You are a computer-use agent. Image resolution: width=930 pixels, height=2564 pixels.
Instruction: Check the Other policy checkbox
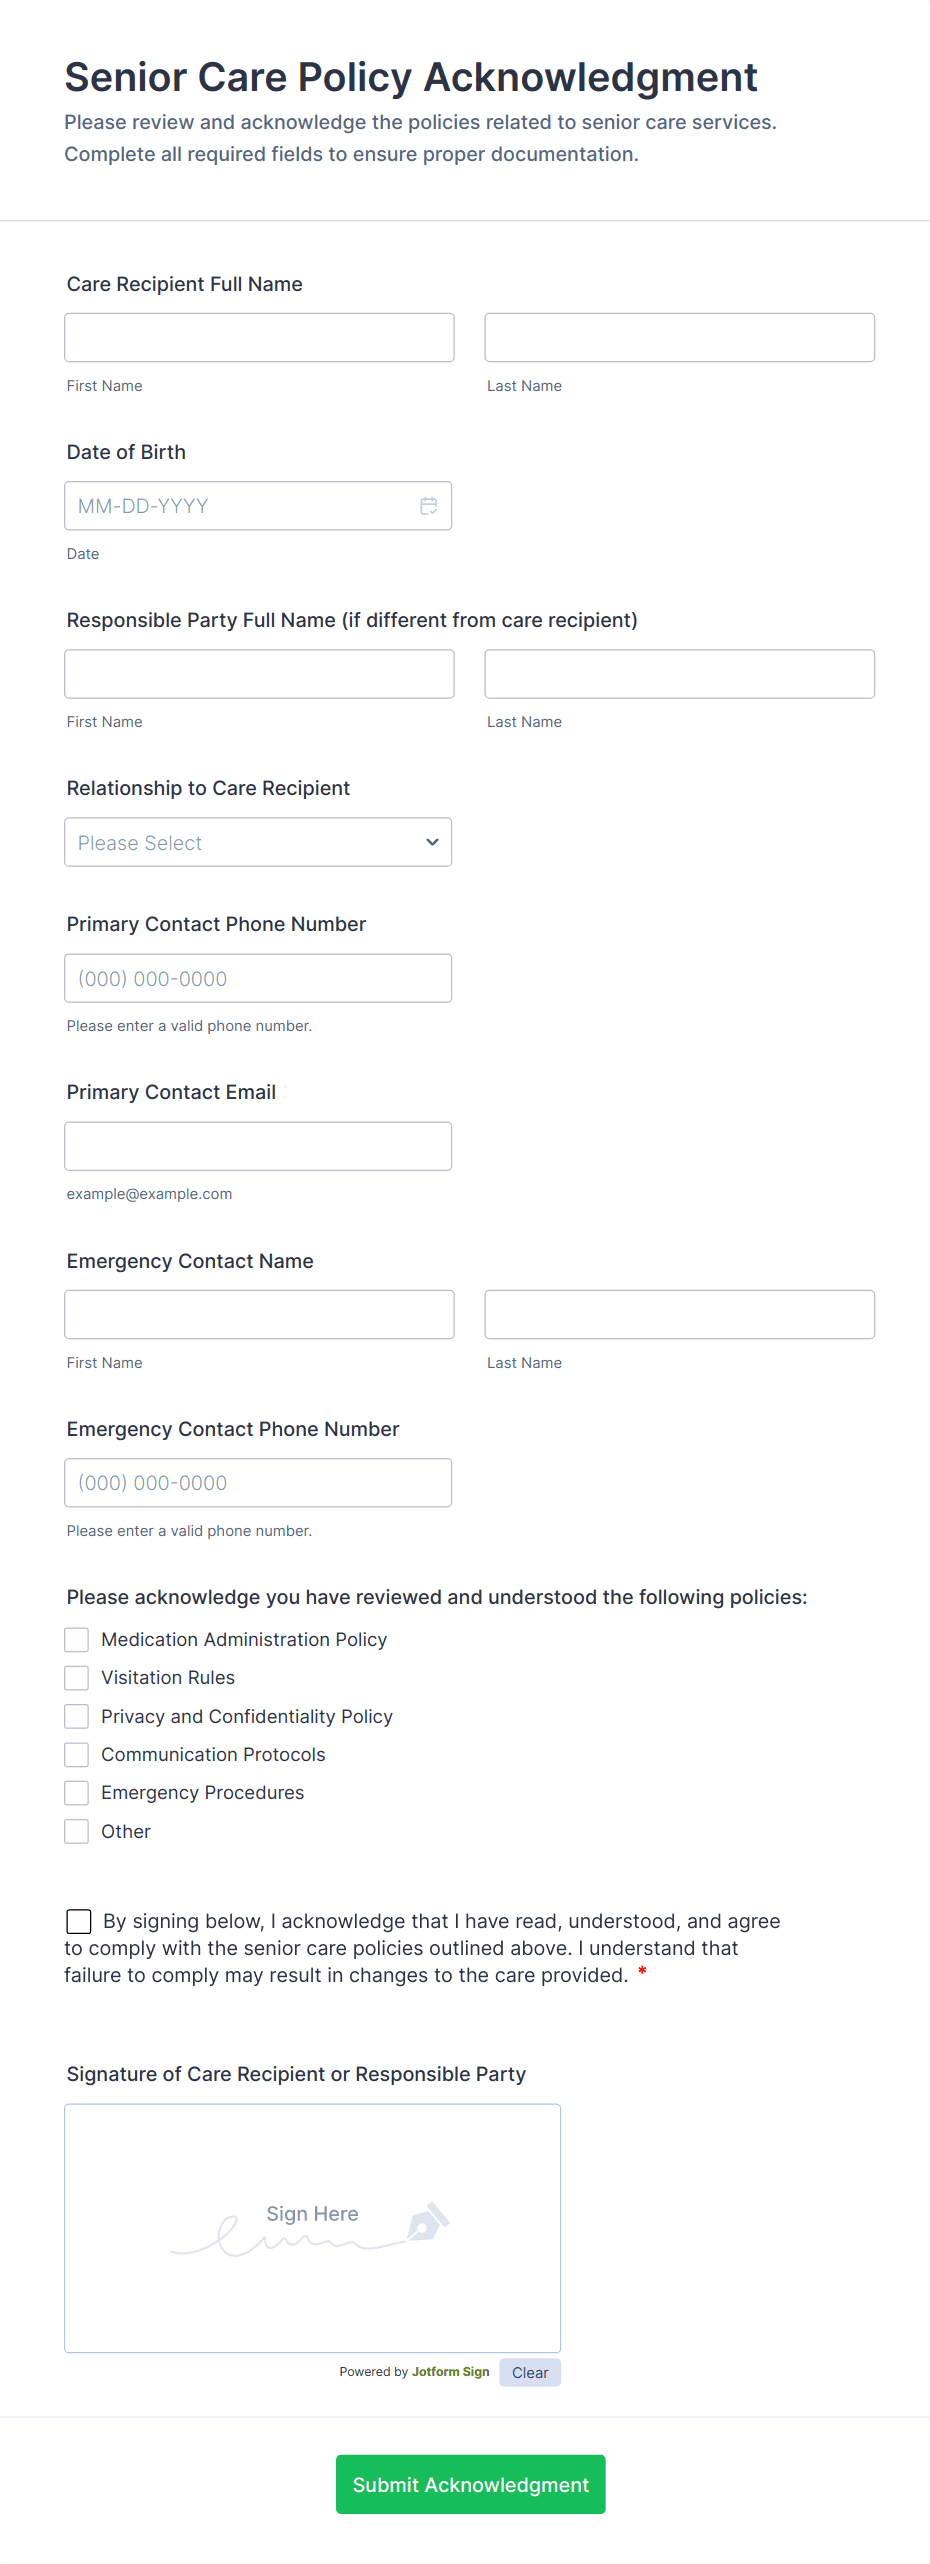tap(77, 1832)
